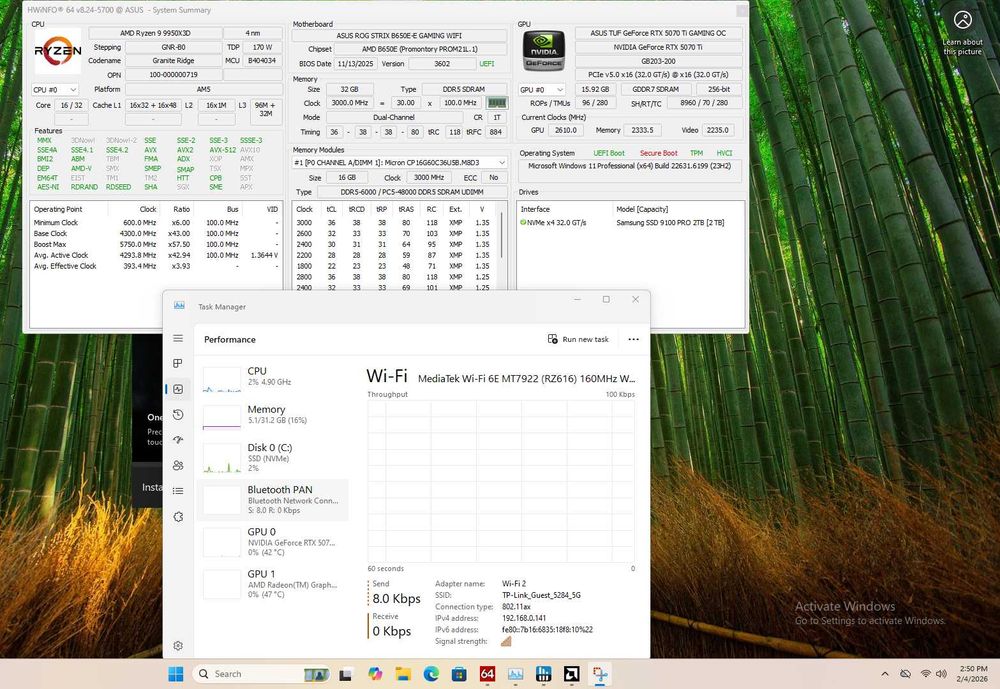Viewport: 1000px width, 689px height.
Task: Click Minimum Clock operating point row
Action: pos(156,223)
